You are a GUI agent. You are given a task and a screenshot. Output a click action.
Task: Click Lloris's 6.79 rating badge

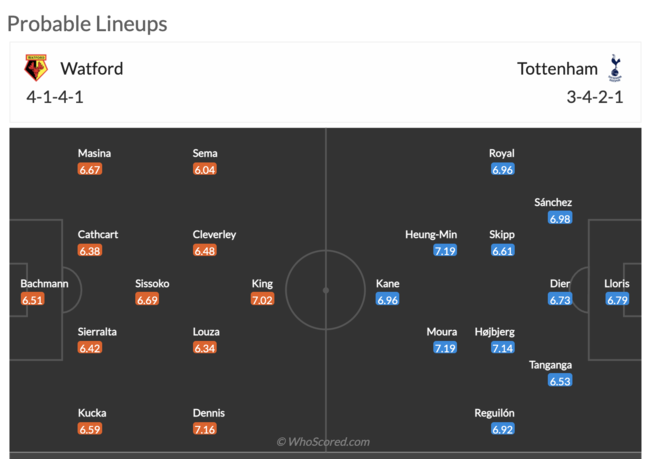[x=617, y=299]
